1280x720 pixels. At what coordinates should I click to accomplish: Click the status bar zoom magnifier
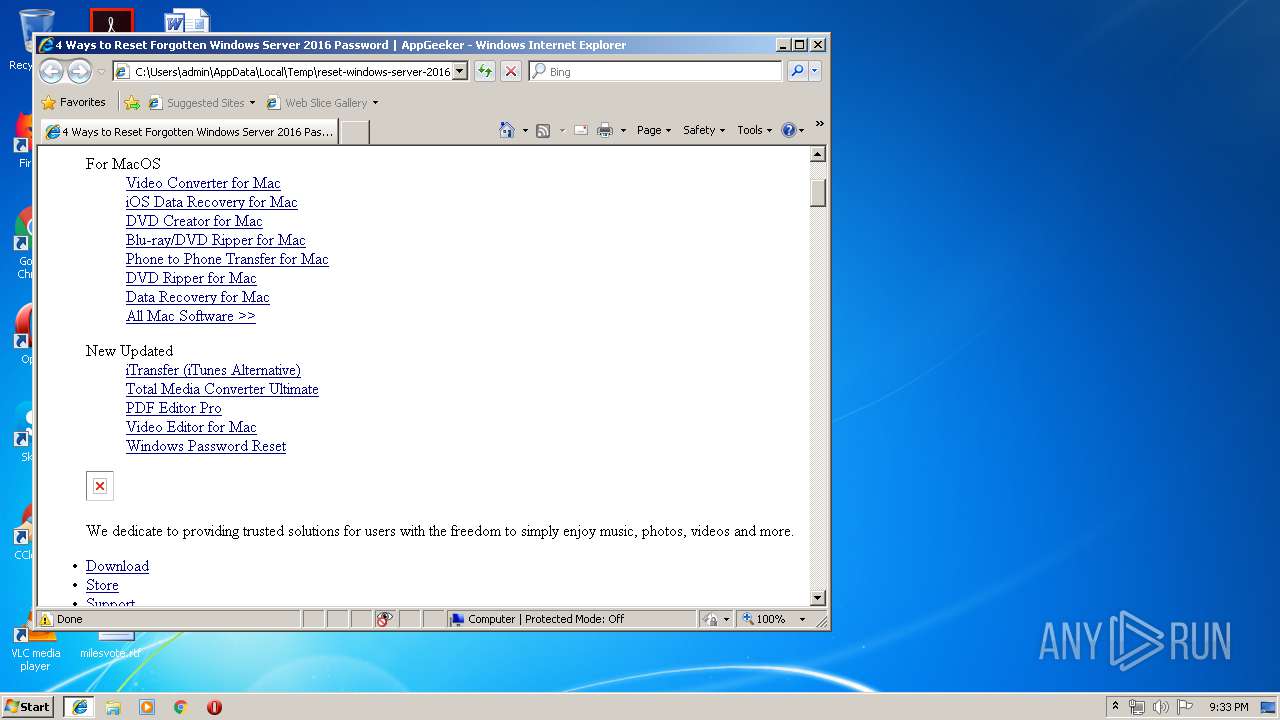(747, 619)
